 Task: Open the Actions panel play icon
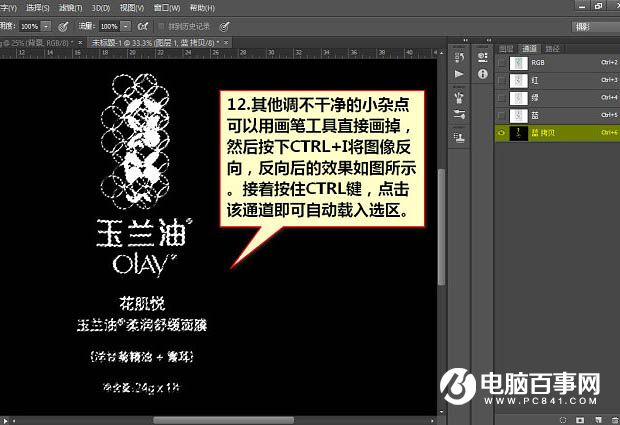[x=459, y=74]
